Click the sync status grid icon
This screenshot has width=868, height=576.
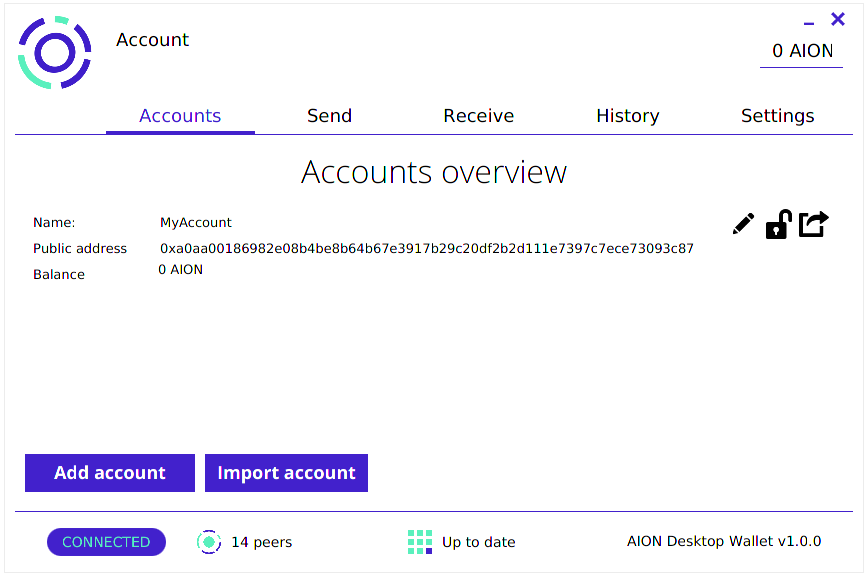coord(420,542)
